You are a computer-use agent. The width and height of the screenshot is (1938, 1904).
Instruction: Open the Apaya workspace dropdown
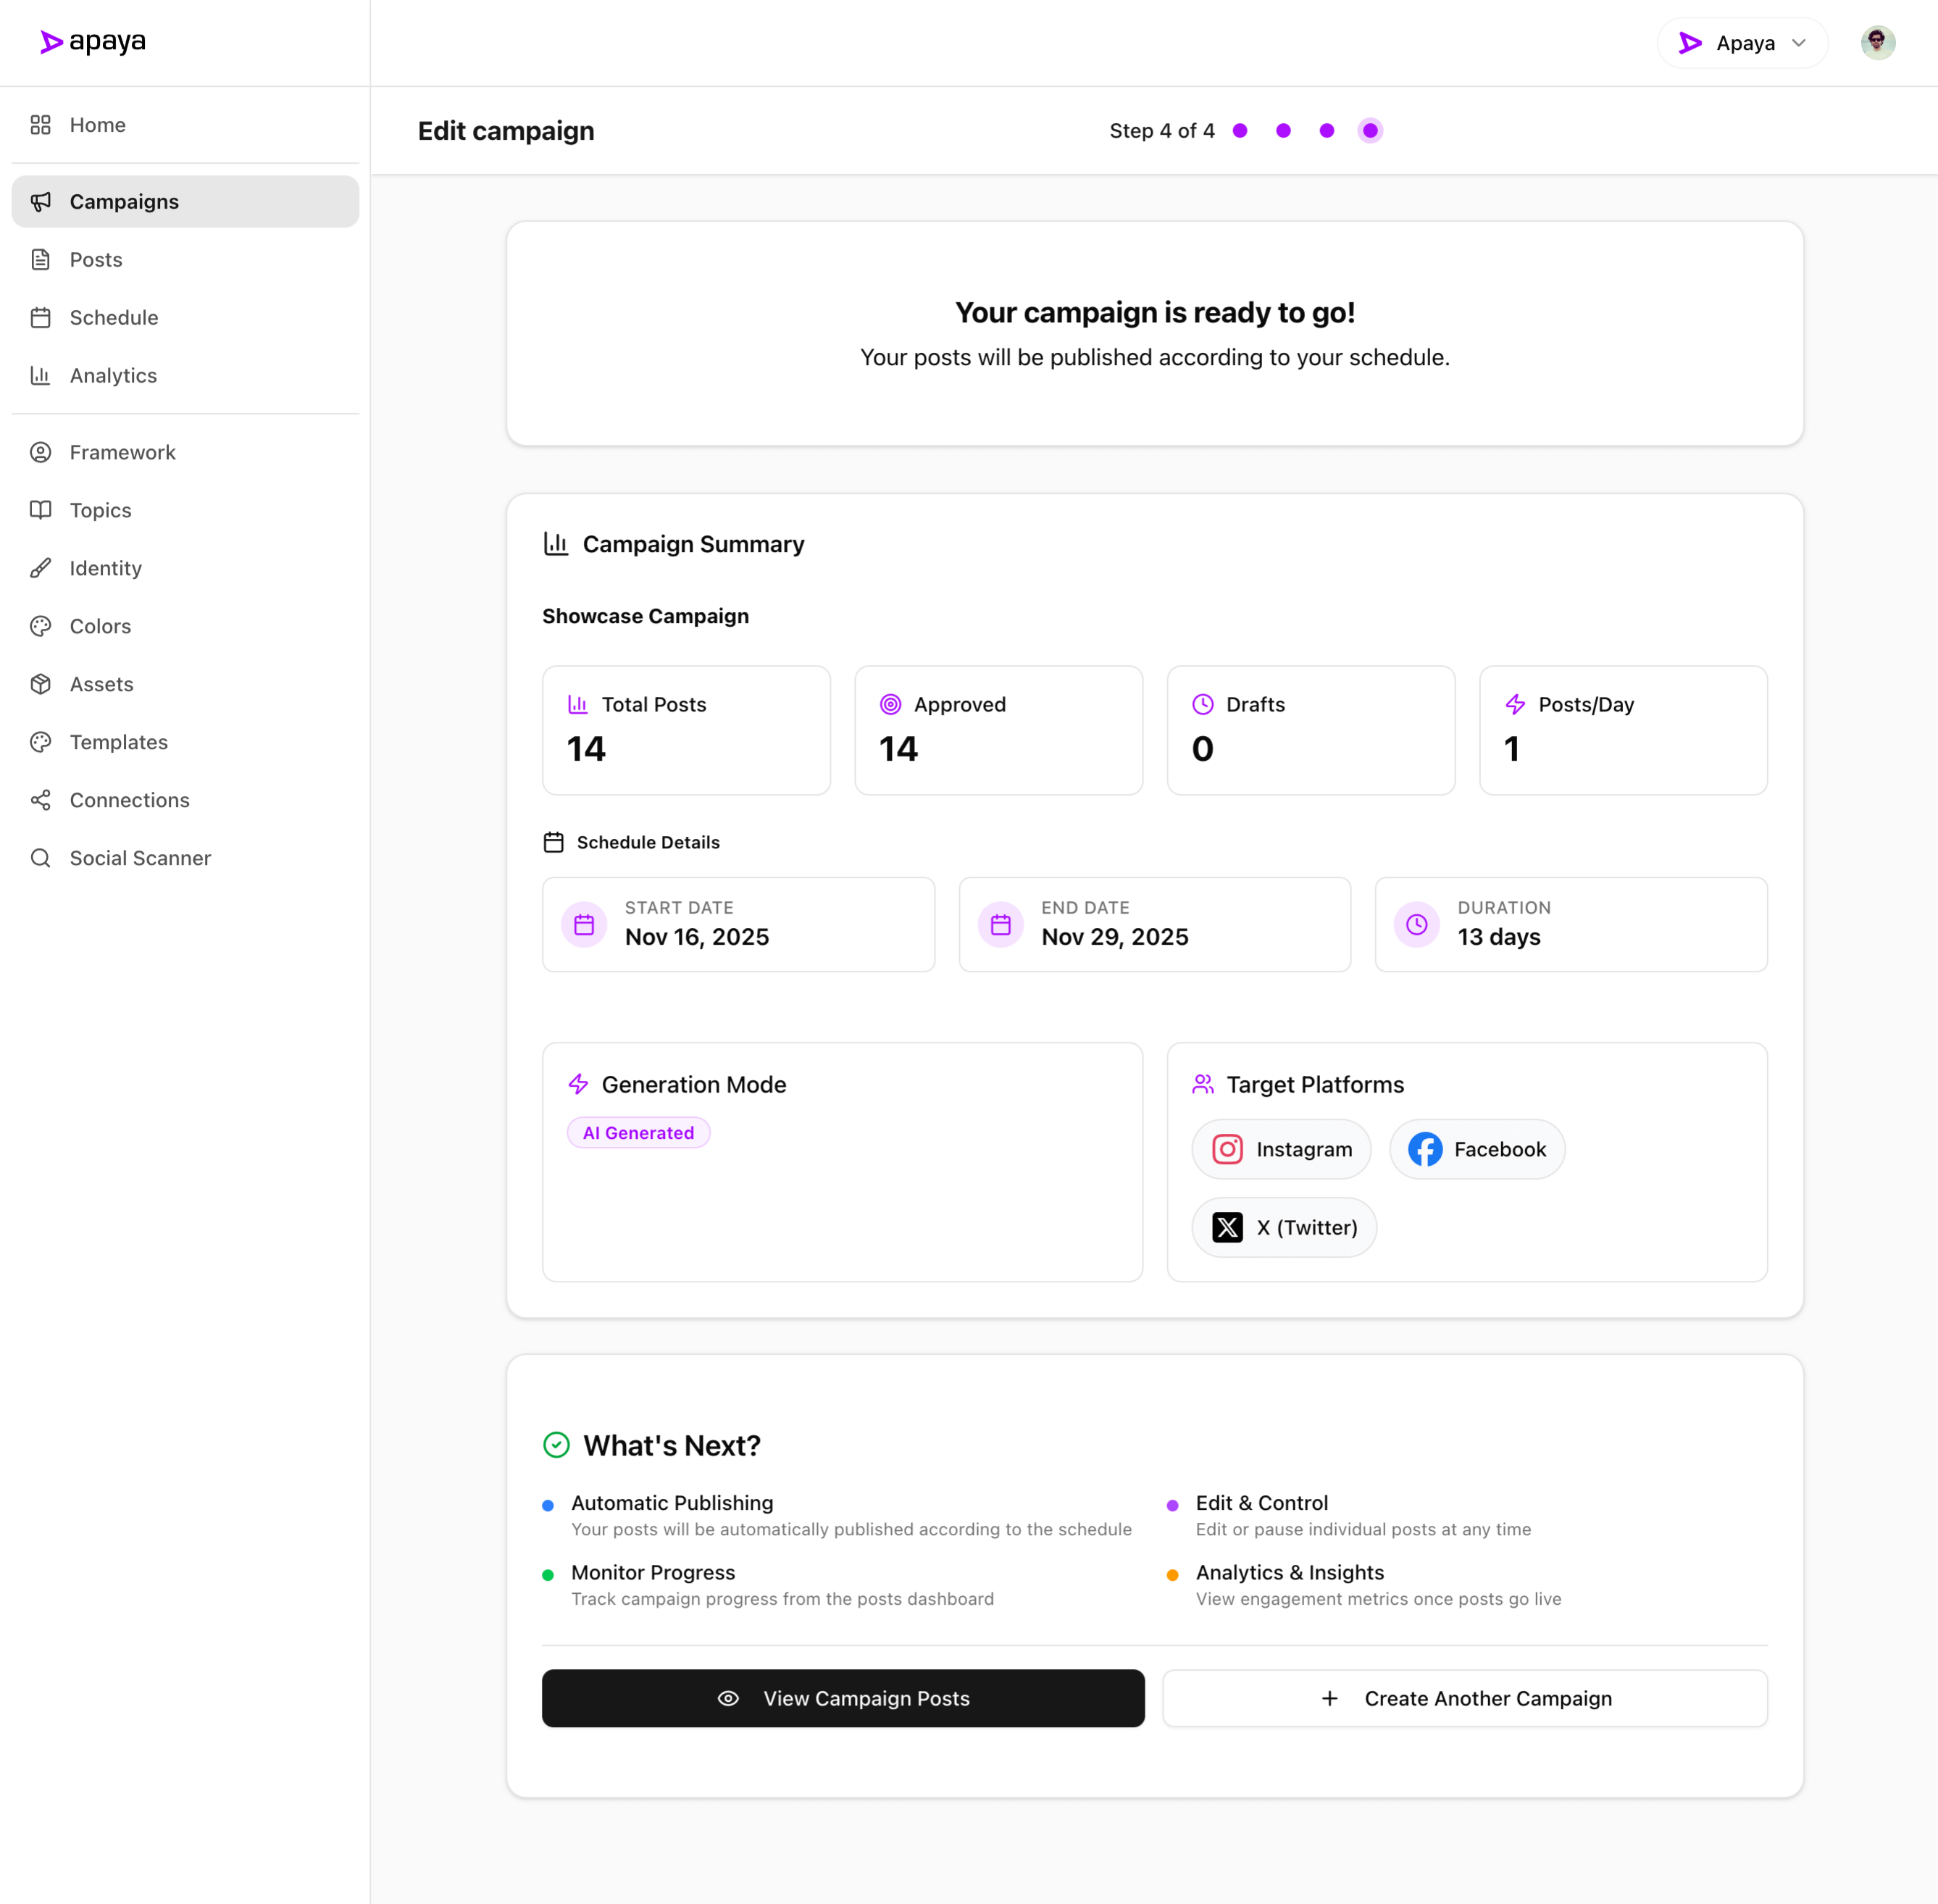[1741, 43]
